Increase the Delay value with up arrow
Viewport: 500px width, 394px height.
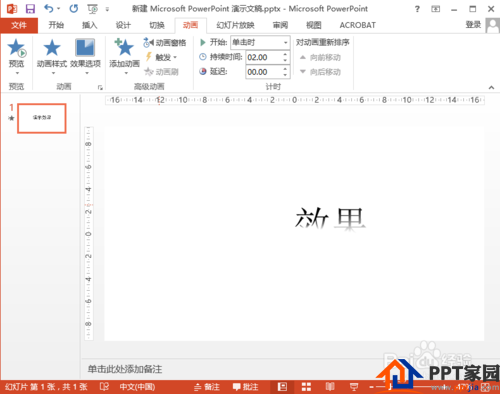tap(285, 69)
